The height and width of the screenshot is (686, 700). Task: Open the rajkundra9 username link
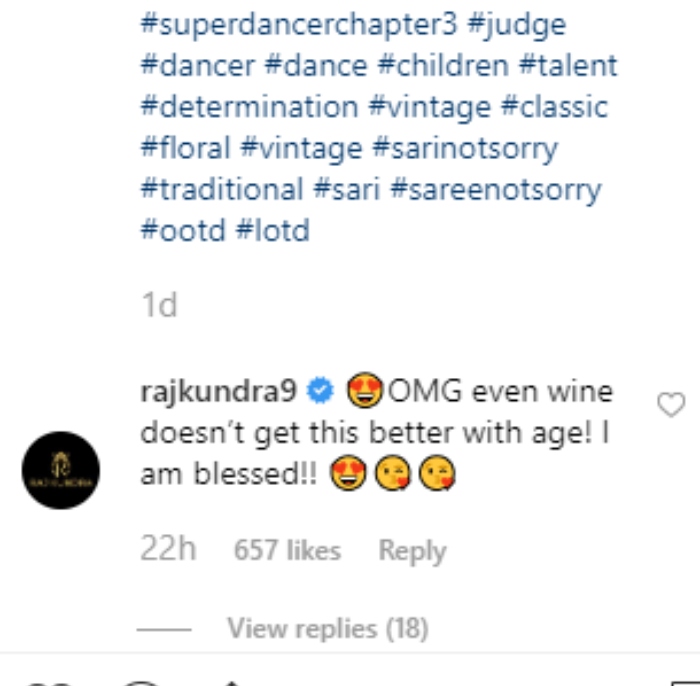coord(219,393)
